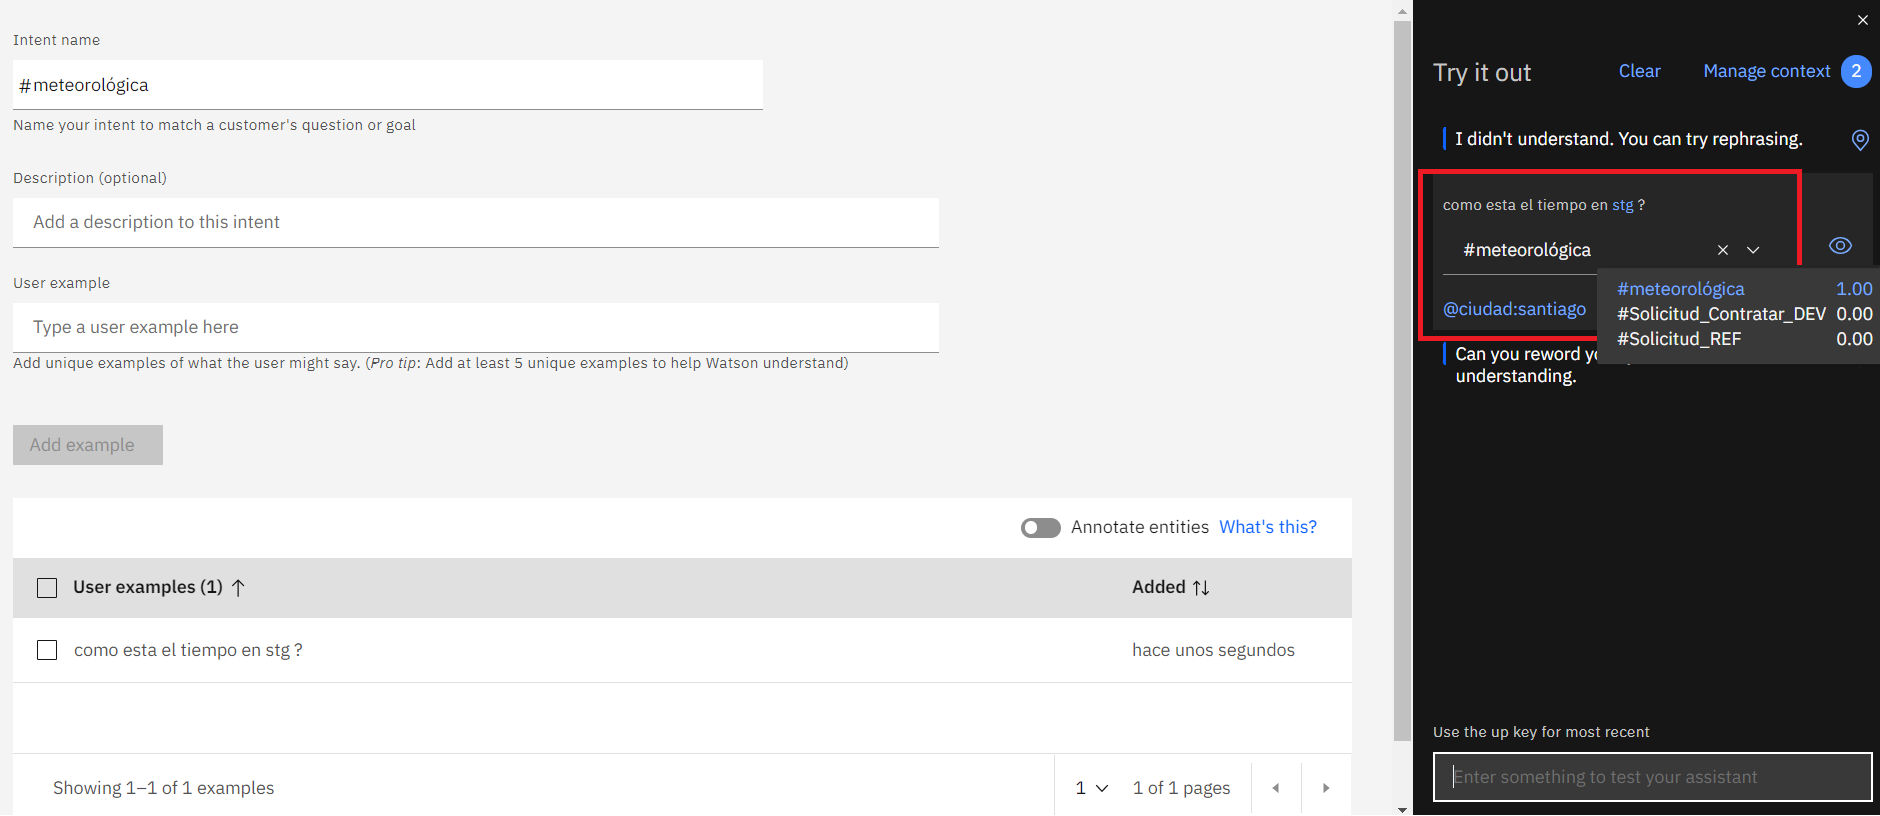This screenshot has width=1880, height=816.
Task: Sort by Added date arrows icon
Action: (x=1201, y=588)
